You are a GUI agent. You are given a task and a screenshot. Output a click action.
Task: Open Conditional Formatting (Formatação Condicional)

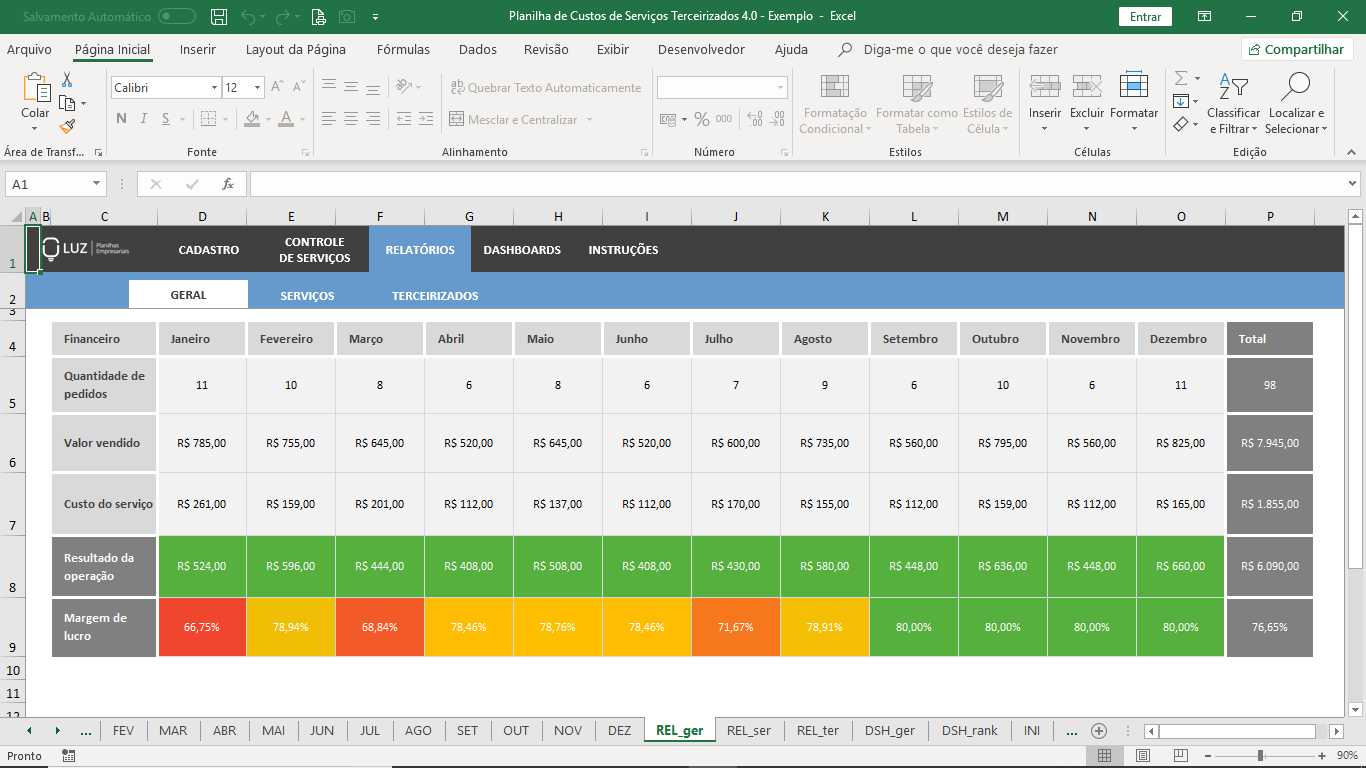coord(834,104)
